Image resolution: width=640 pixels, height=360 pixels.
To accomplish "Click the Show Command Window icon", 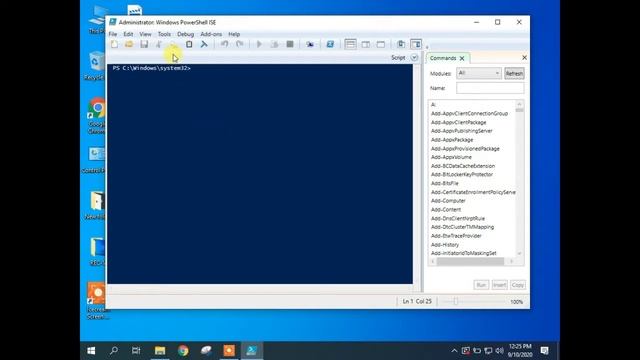I will point(401,44).
